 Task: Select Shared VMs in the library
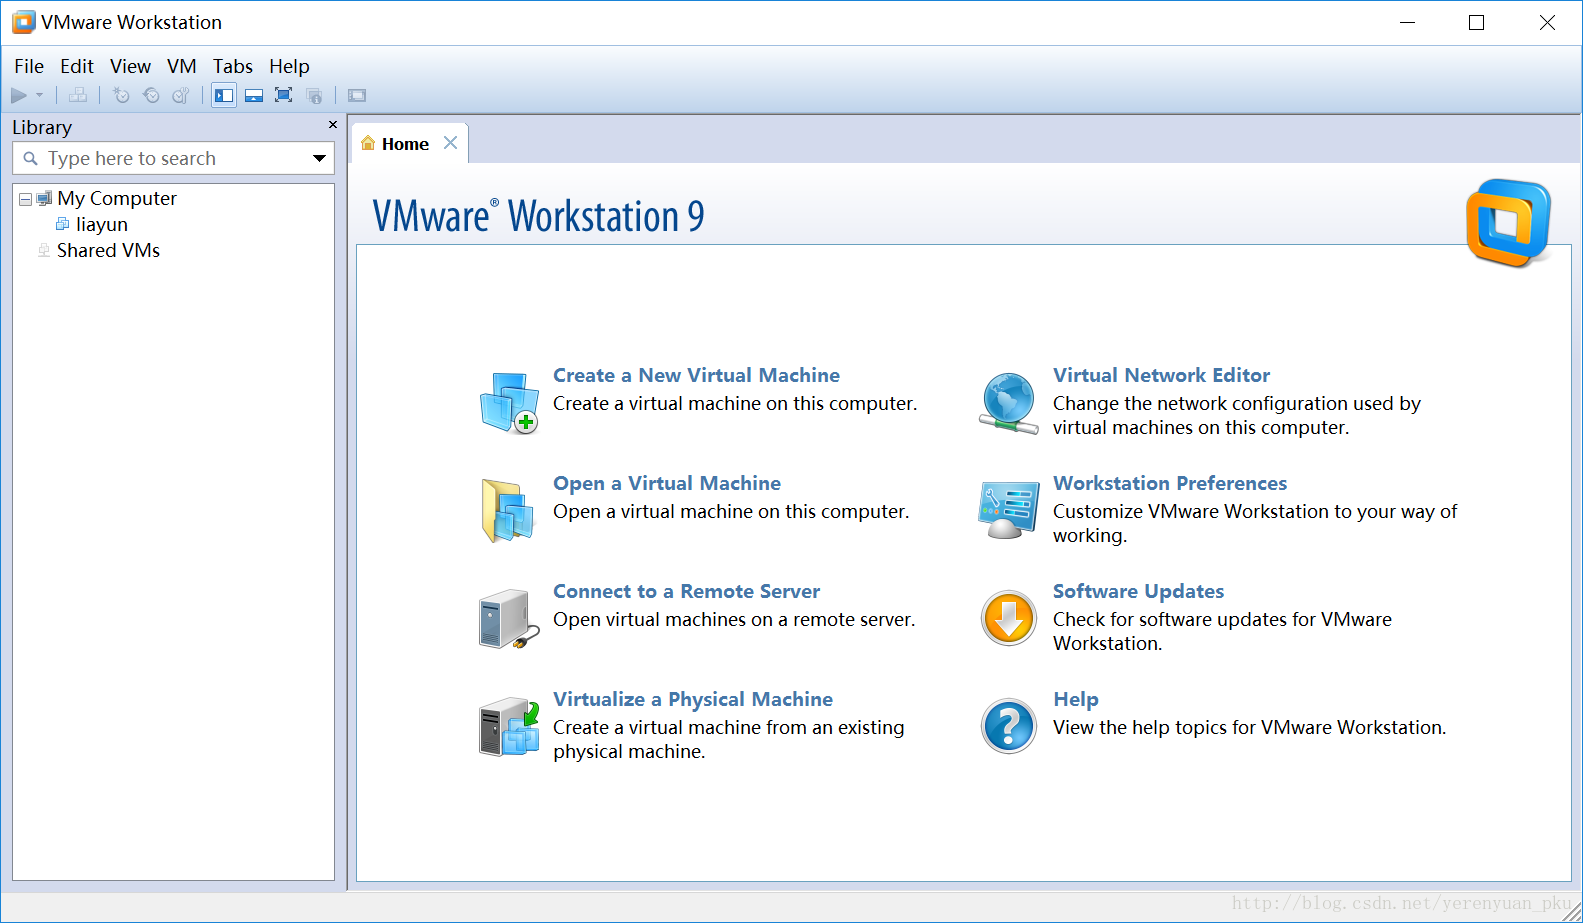(x=108, y=250)
